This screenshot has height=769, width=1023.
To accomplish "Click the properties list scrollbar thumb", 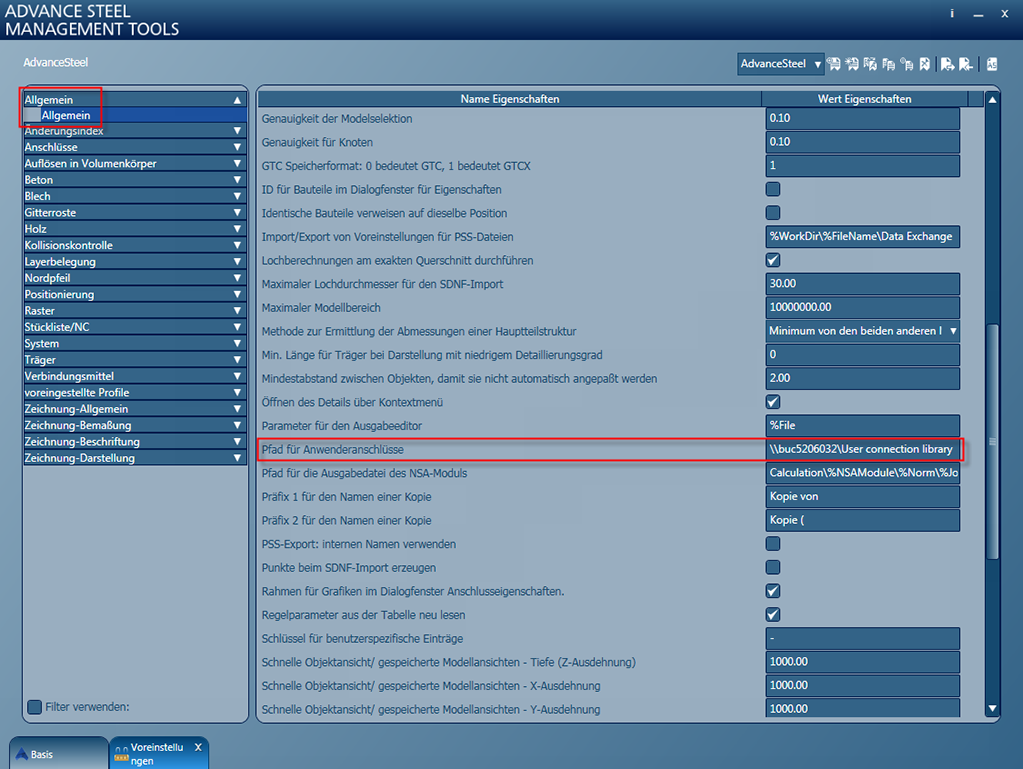I will click(x=992, y=441).
